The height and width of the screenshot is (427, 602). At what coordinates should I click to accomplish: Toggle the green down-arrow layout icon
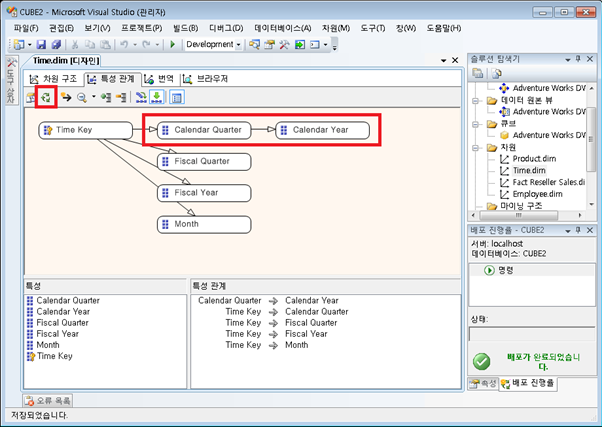coord(157,97)
